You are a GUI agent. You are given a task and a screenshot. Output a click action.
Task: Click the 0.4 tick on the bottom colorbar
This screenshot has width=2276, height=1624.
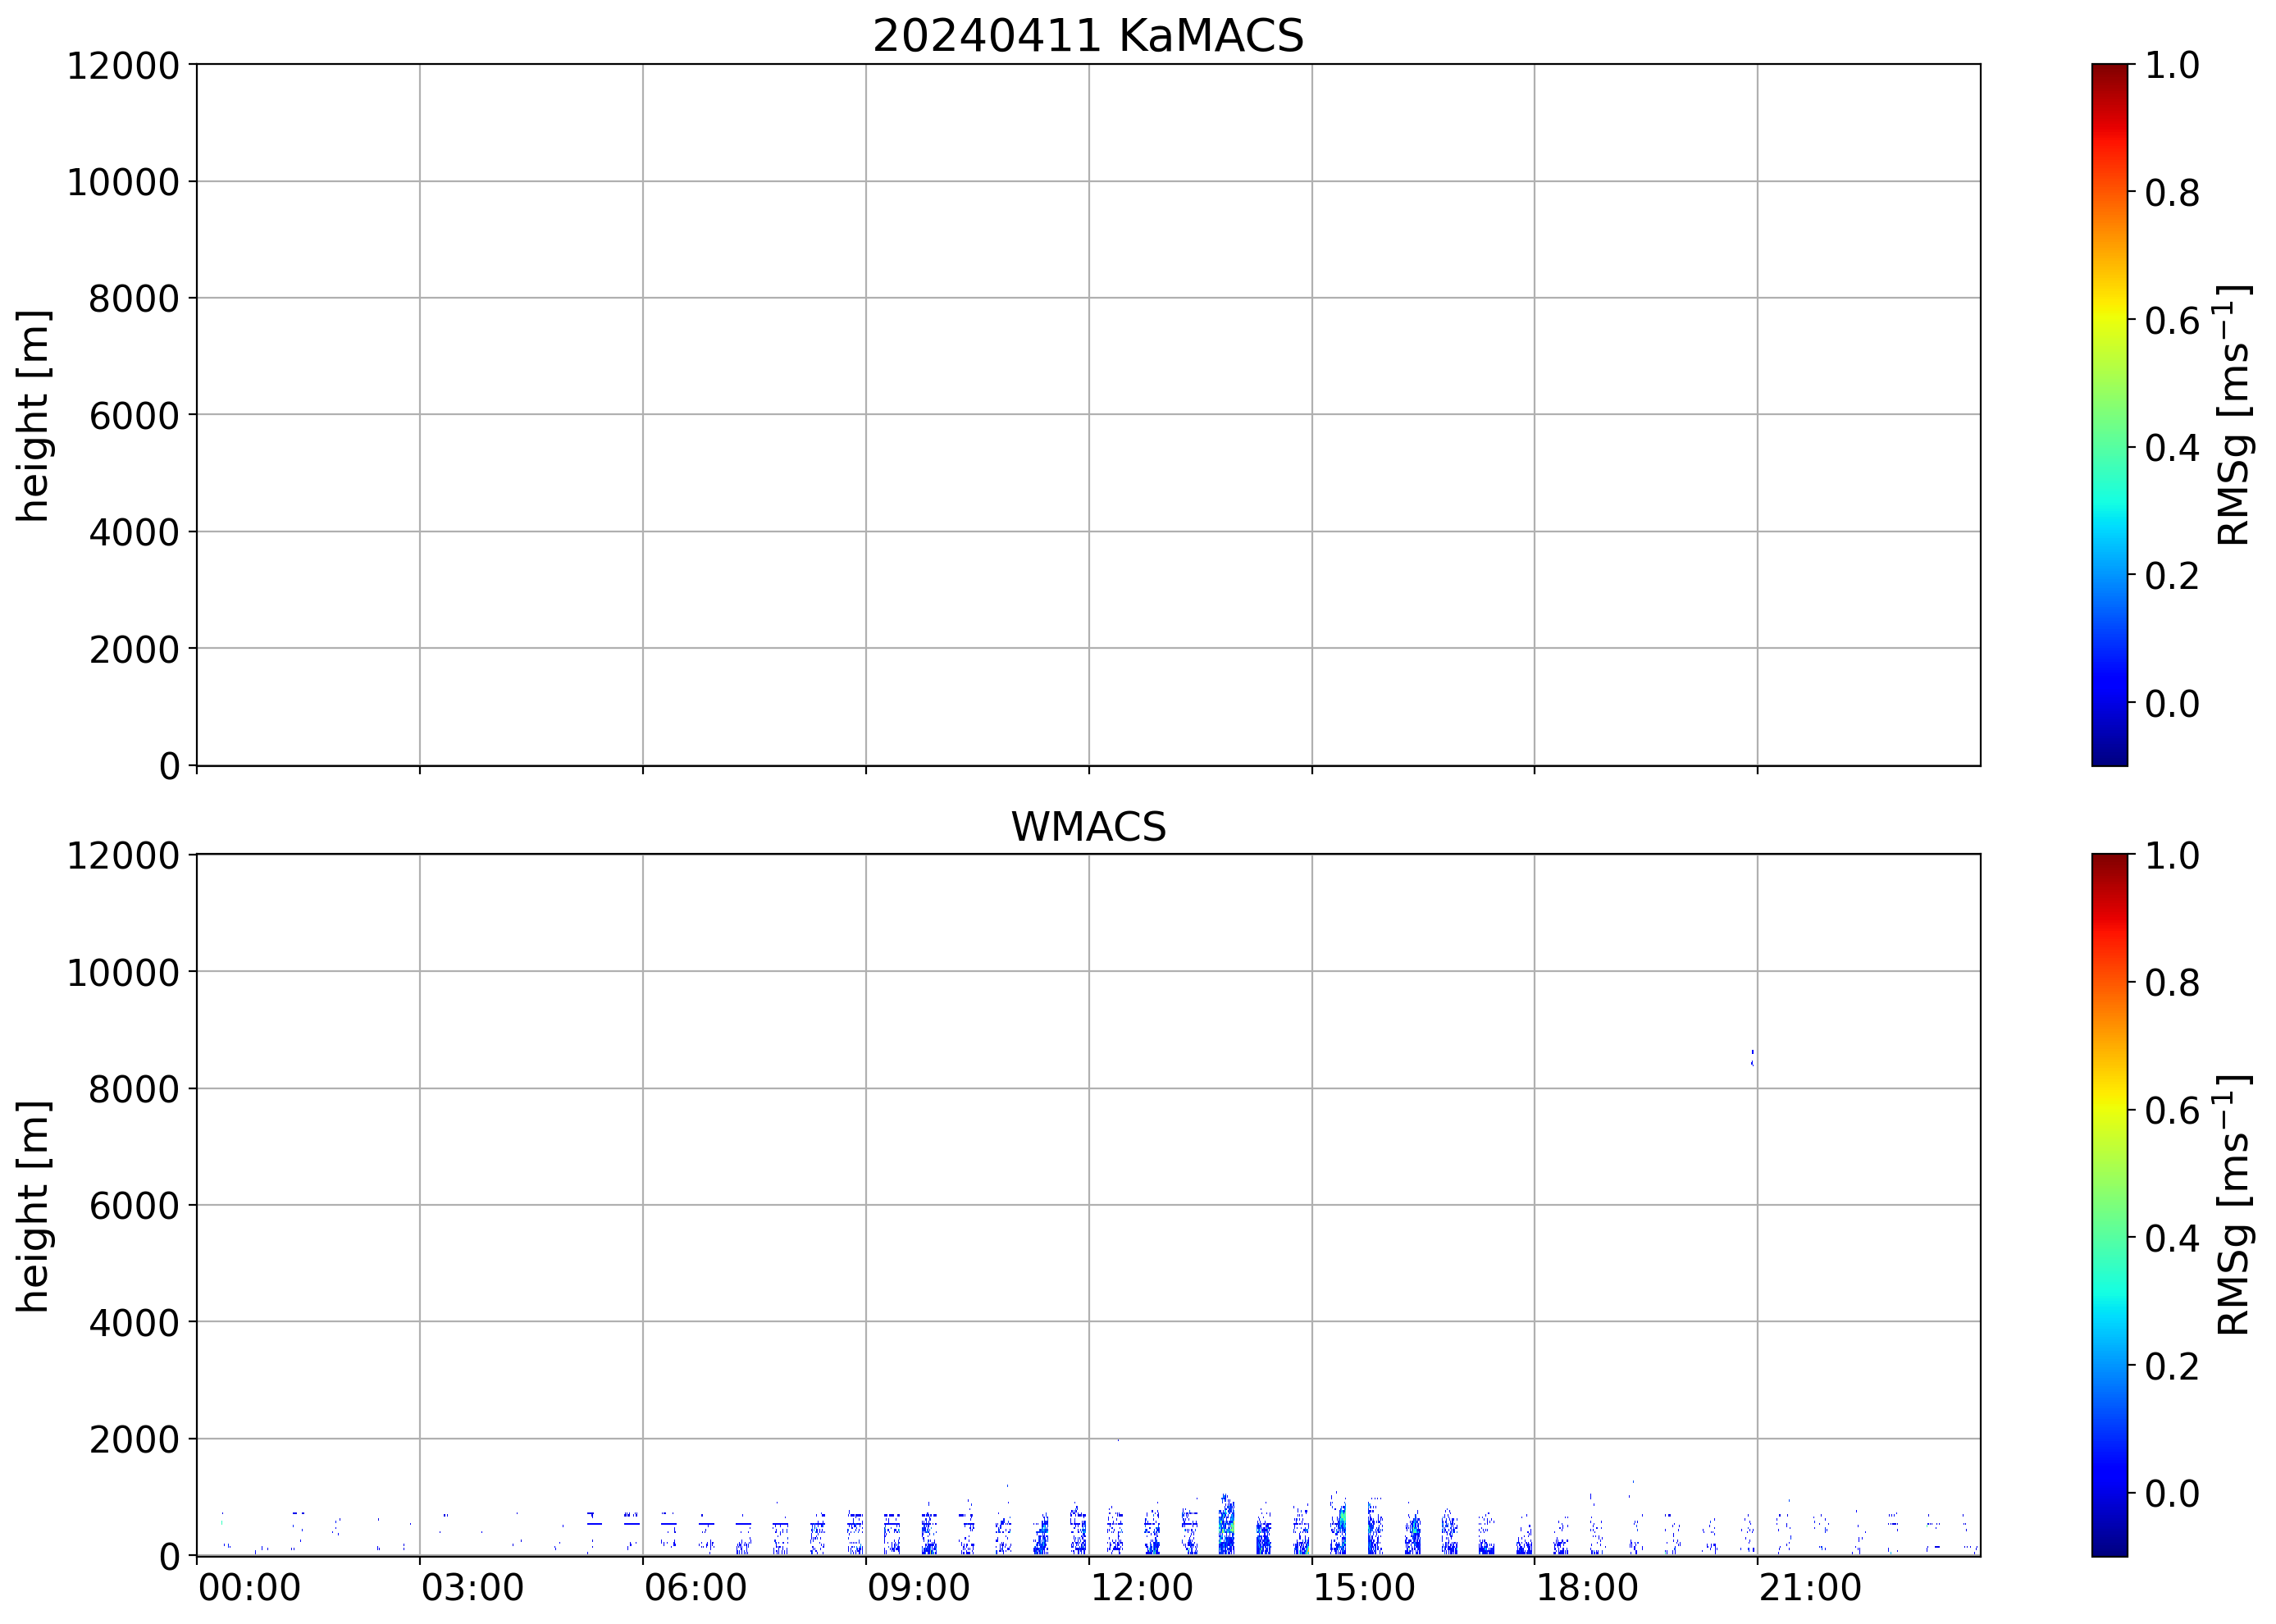click(2172, 1239)
